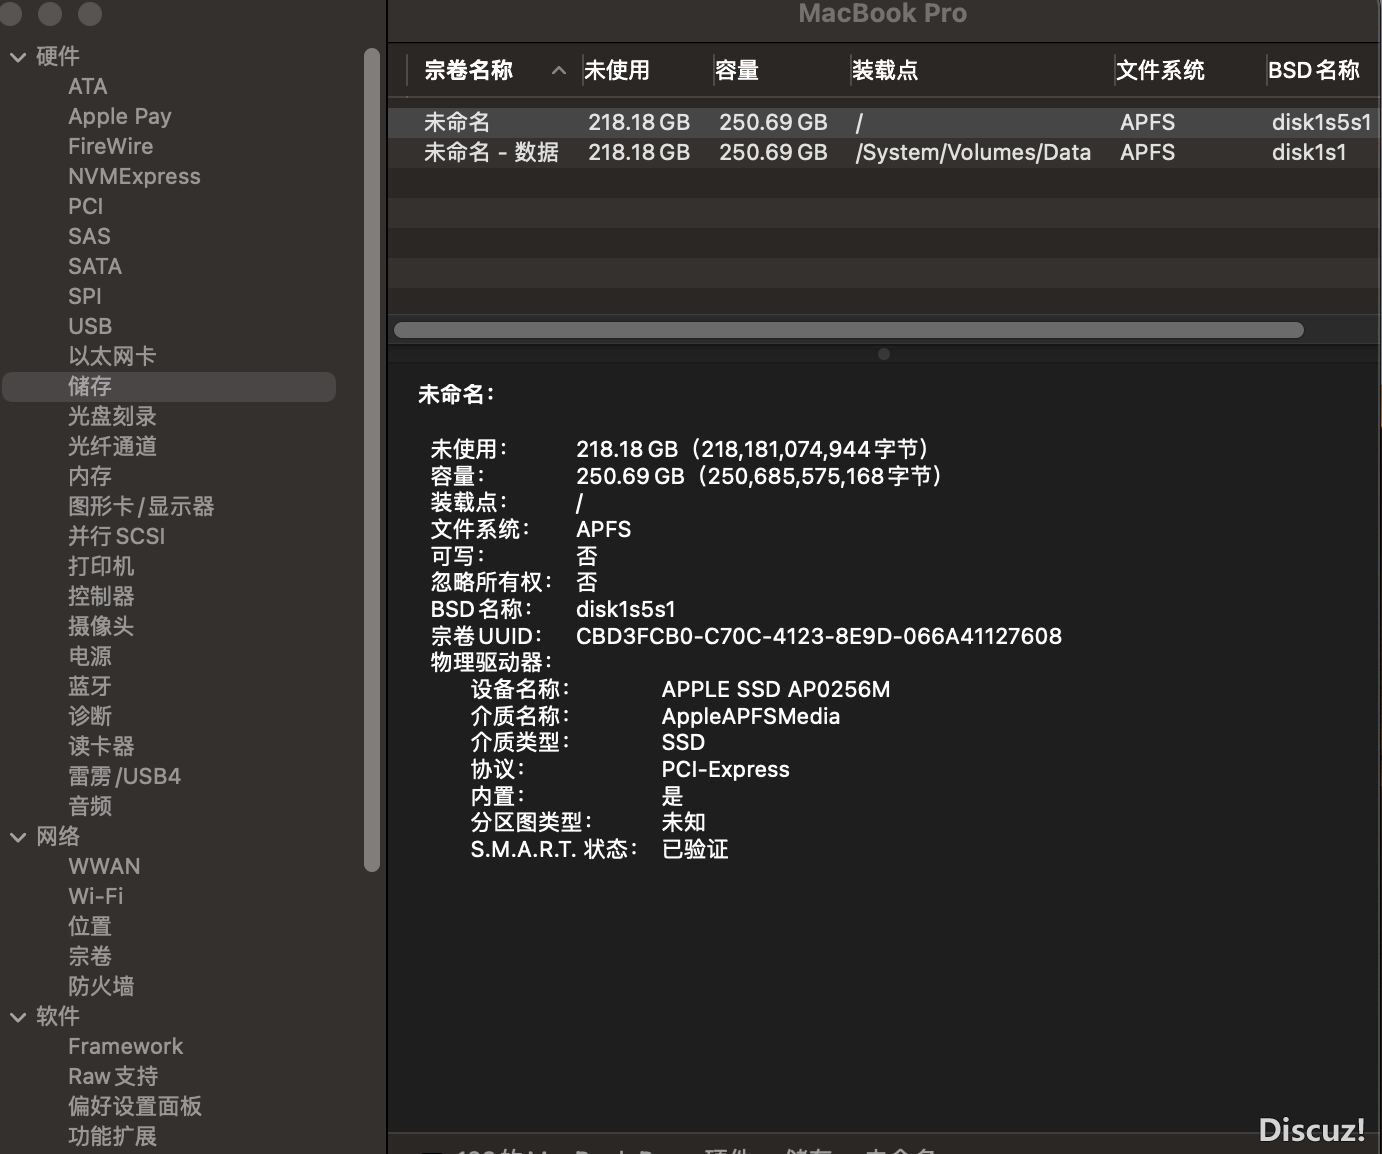This screenshot has height=1154, width=1382.
Task: Open Wi-Fi network info
Action: 96,897
